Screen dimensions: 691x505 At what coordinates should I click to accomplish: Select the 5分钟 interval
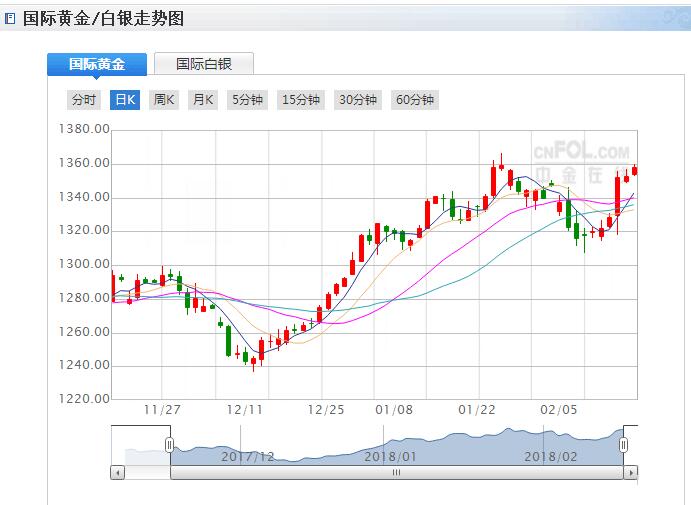click(x=247, y=100)
